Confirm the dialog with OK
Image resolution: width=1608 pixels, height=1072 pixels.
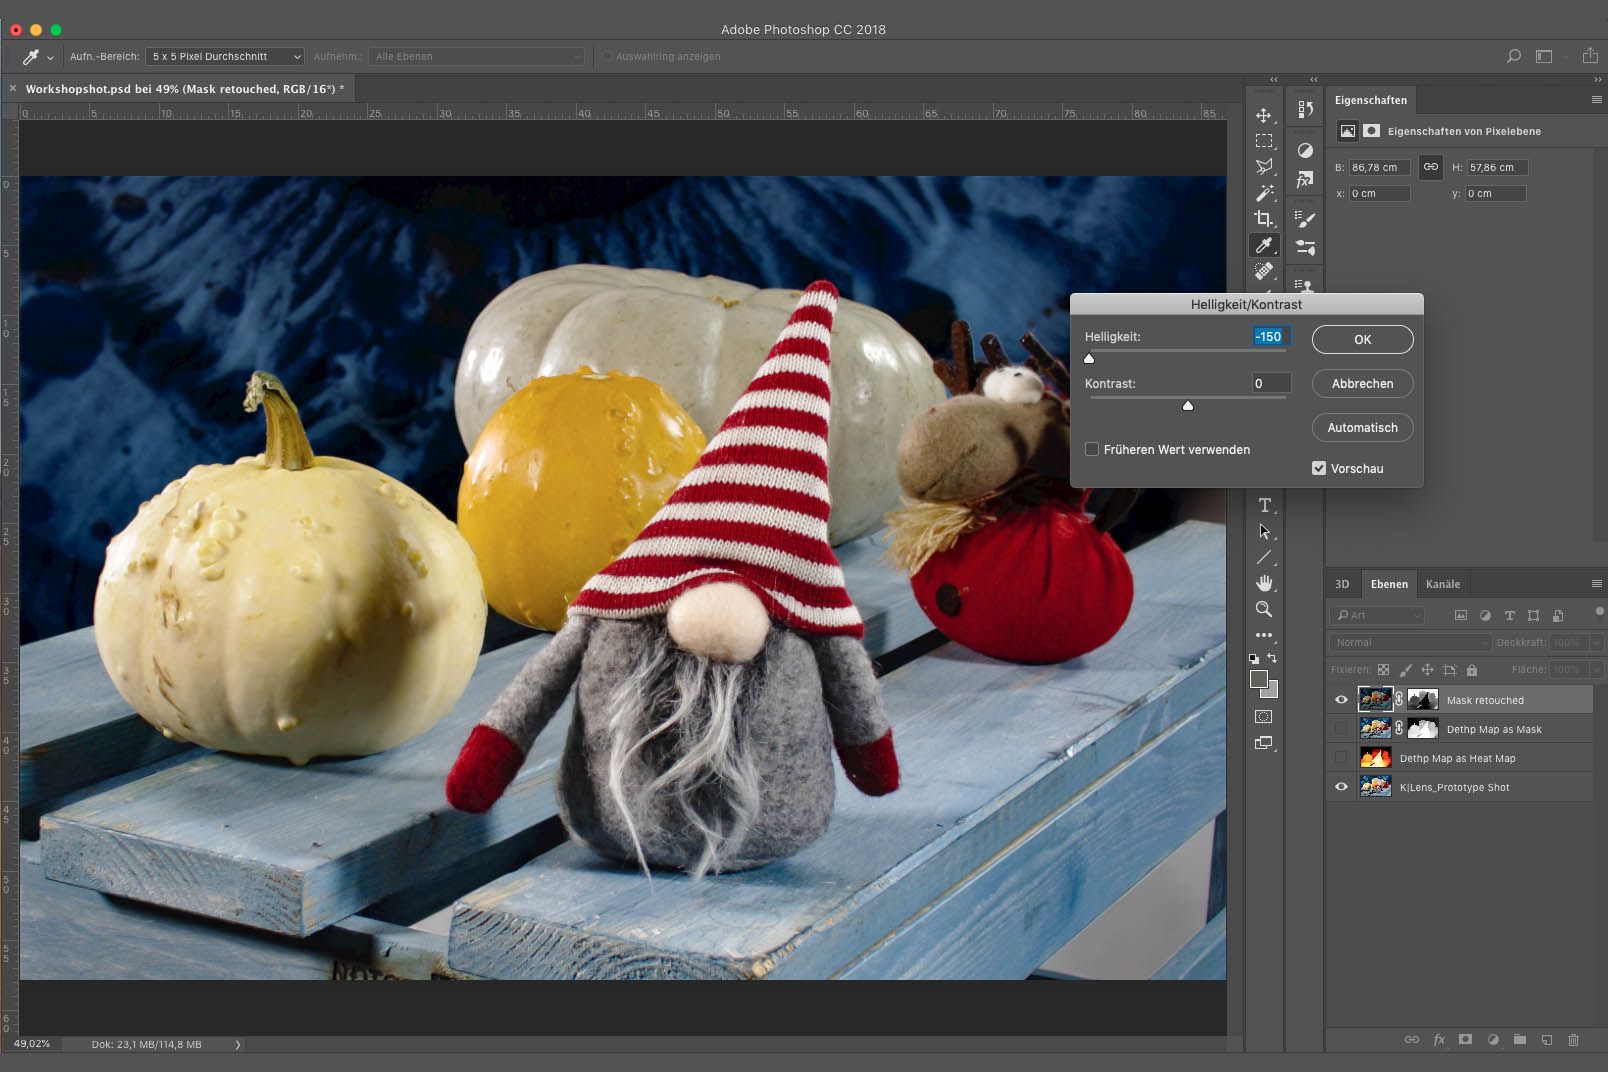(1362, 339)
